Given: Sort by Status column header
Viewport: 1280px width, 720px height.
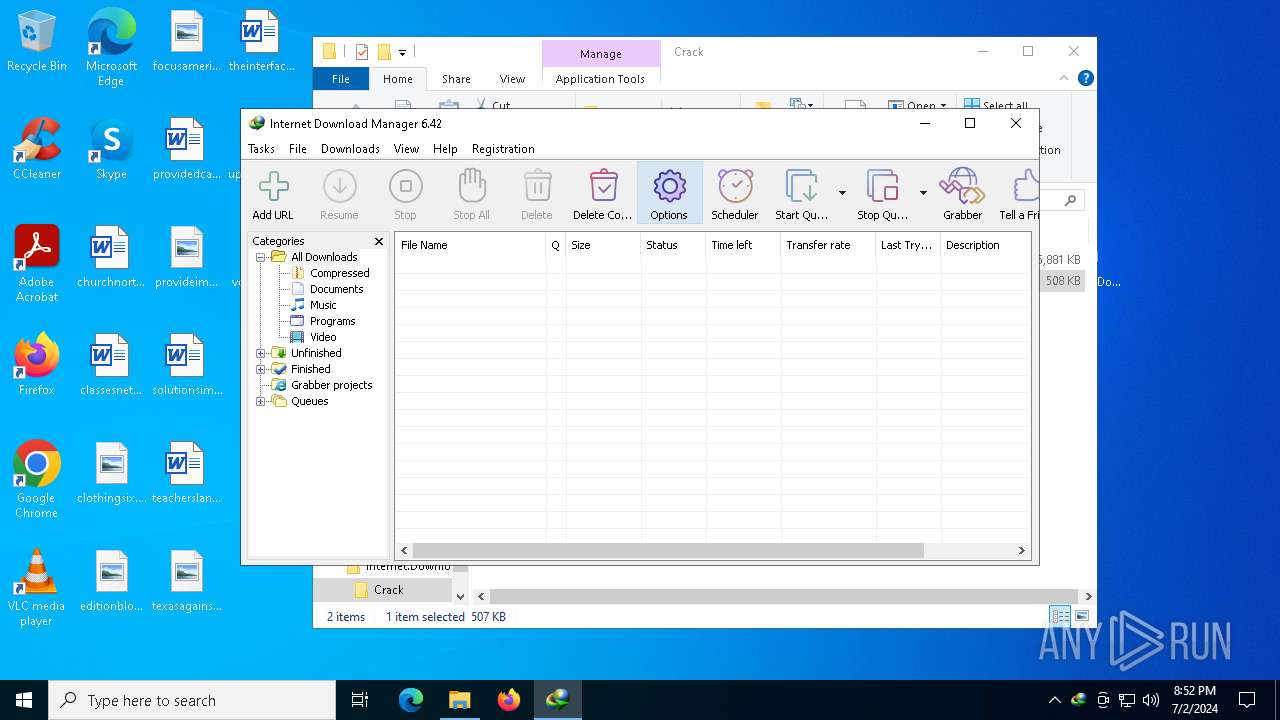Looking at the screenshot, I should (x=673, y=245).
